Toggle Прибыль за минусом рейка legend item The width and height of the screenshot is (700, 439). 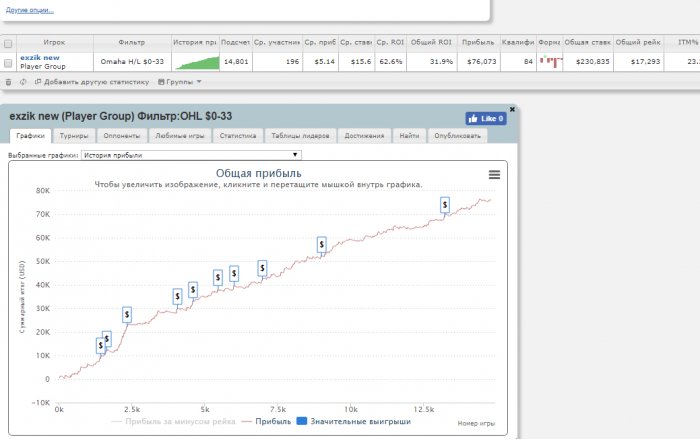pos(174,421)
